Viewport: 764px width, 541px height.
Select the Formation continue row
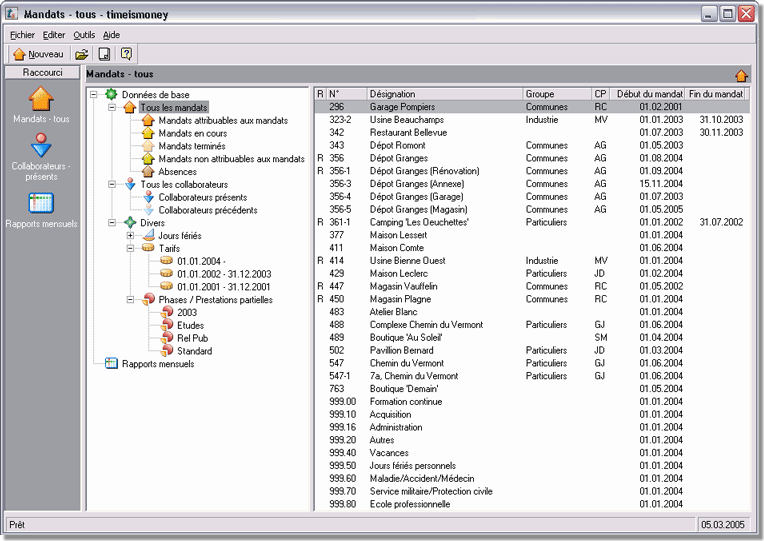click(x=532, y=402)
